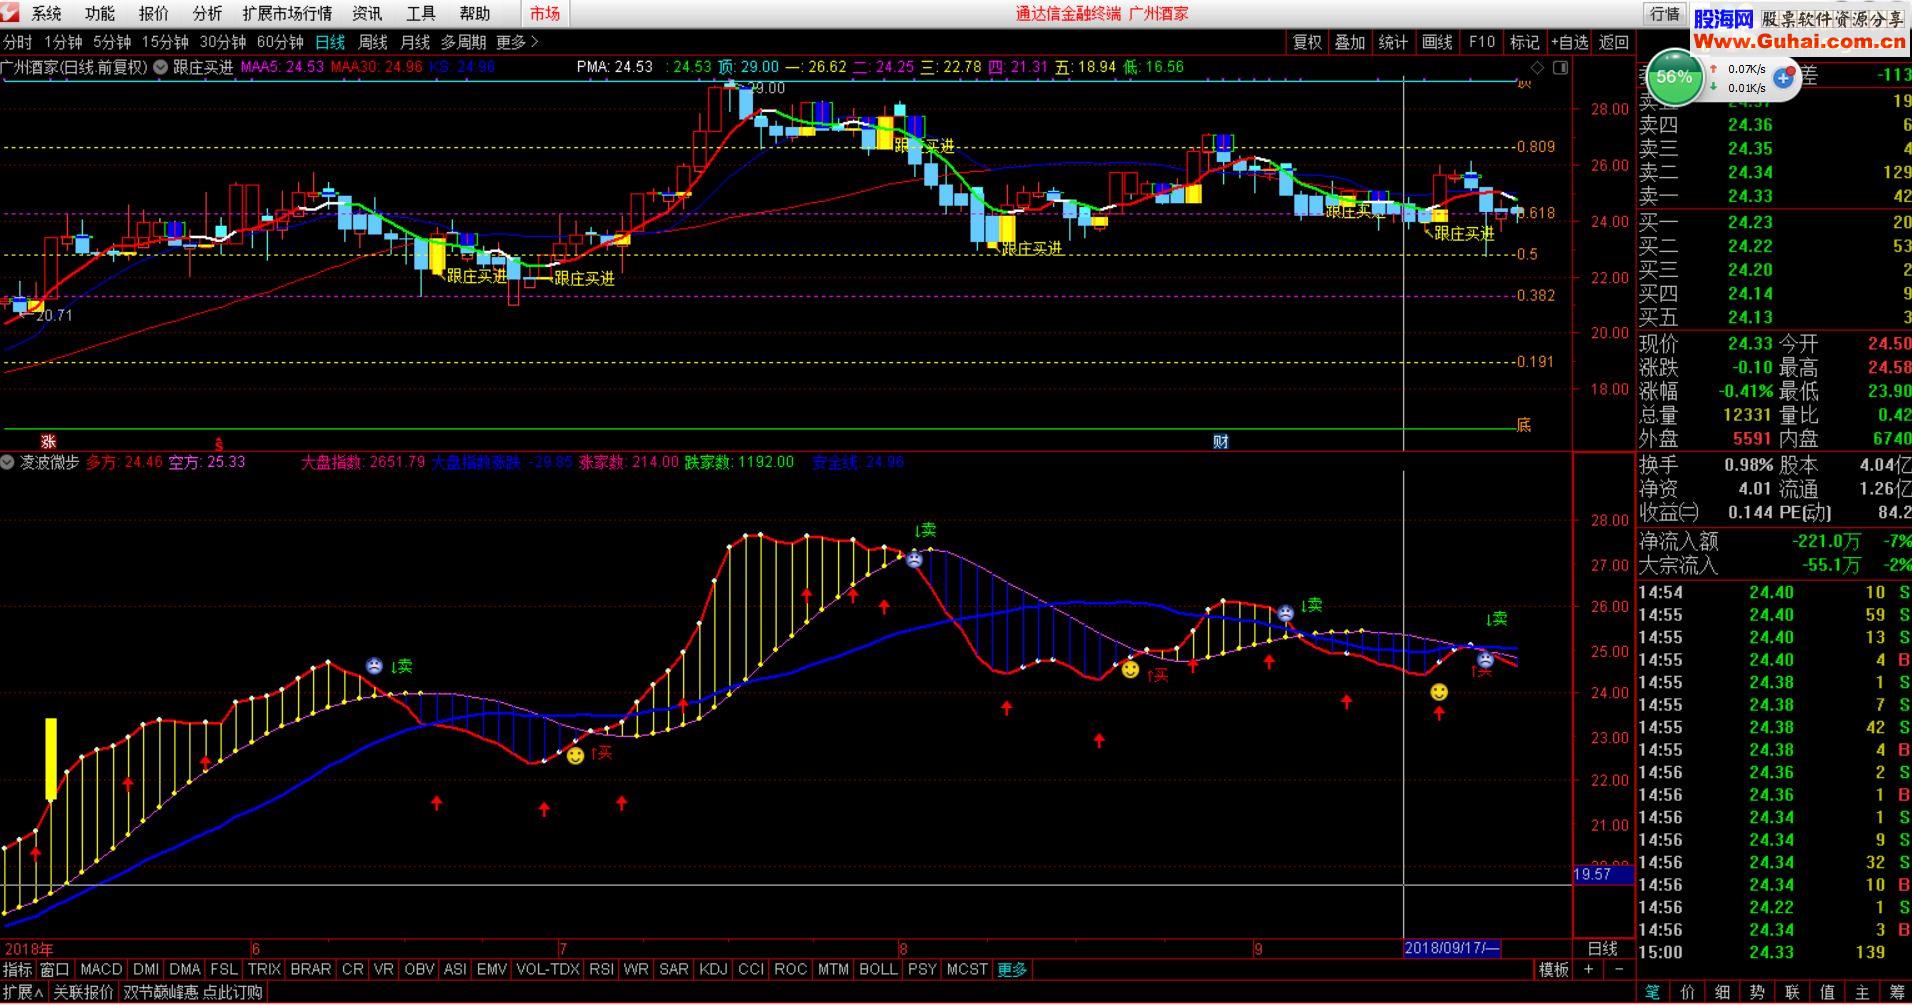Open indicator settings circle beside 凌波微步

click(x=8, y=462)
